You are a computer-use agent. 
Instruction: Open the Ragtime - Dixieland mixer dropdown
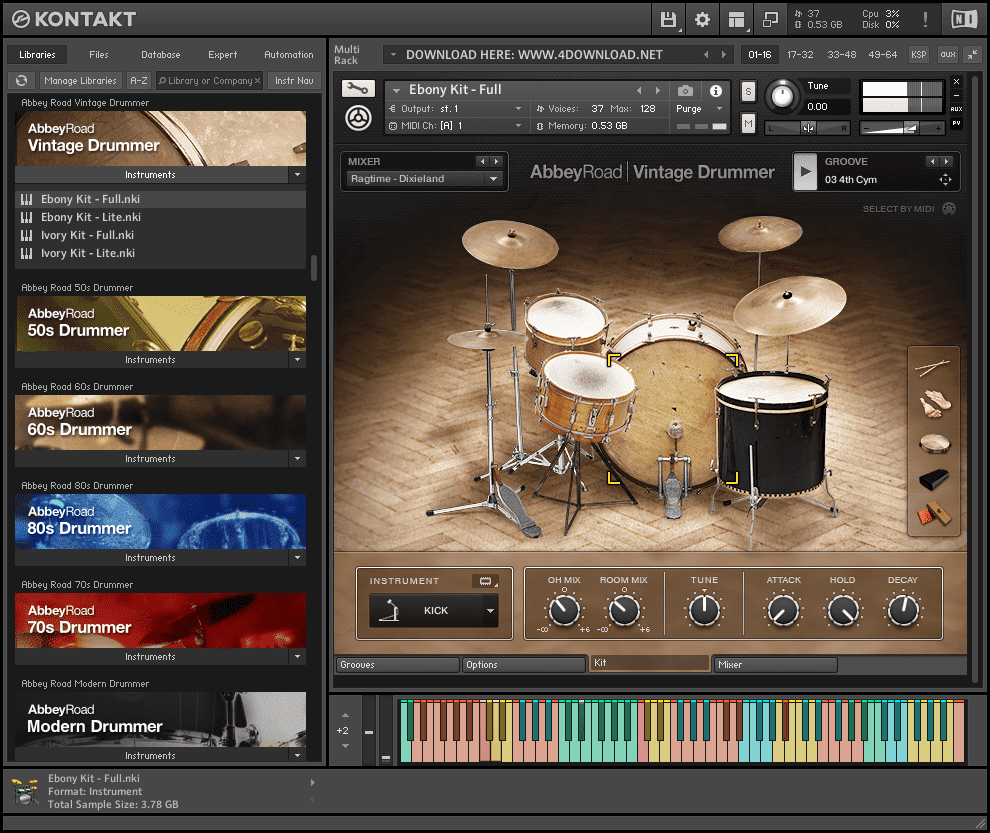(423, 179)
